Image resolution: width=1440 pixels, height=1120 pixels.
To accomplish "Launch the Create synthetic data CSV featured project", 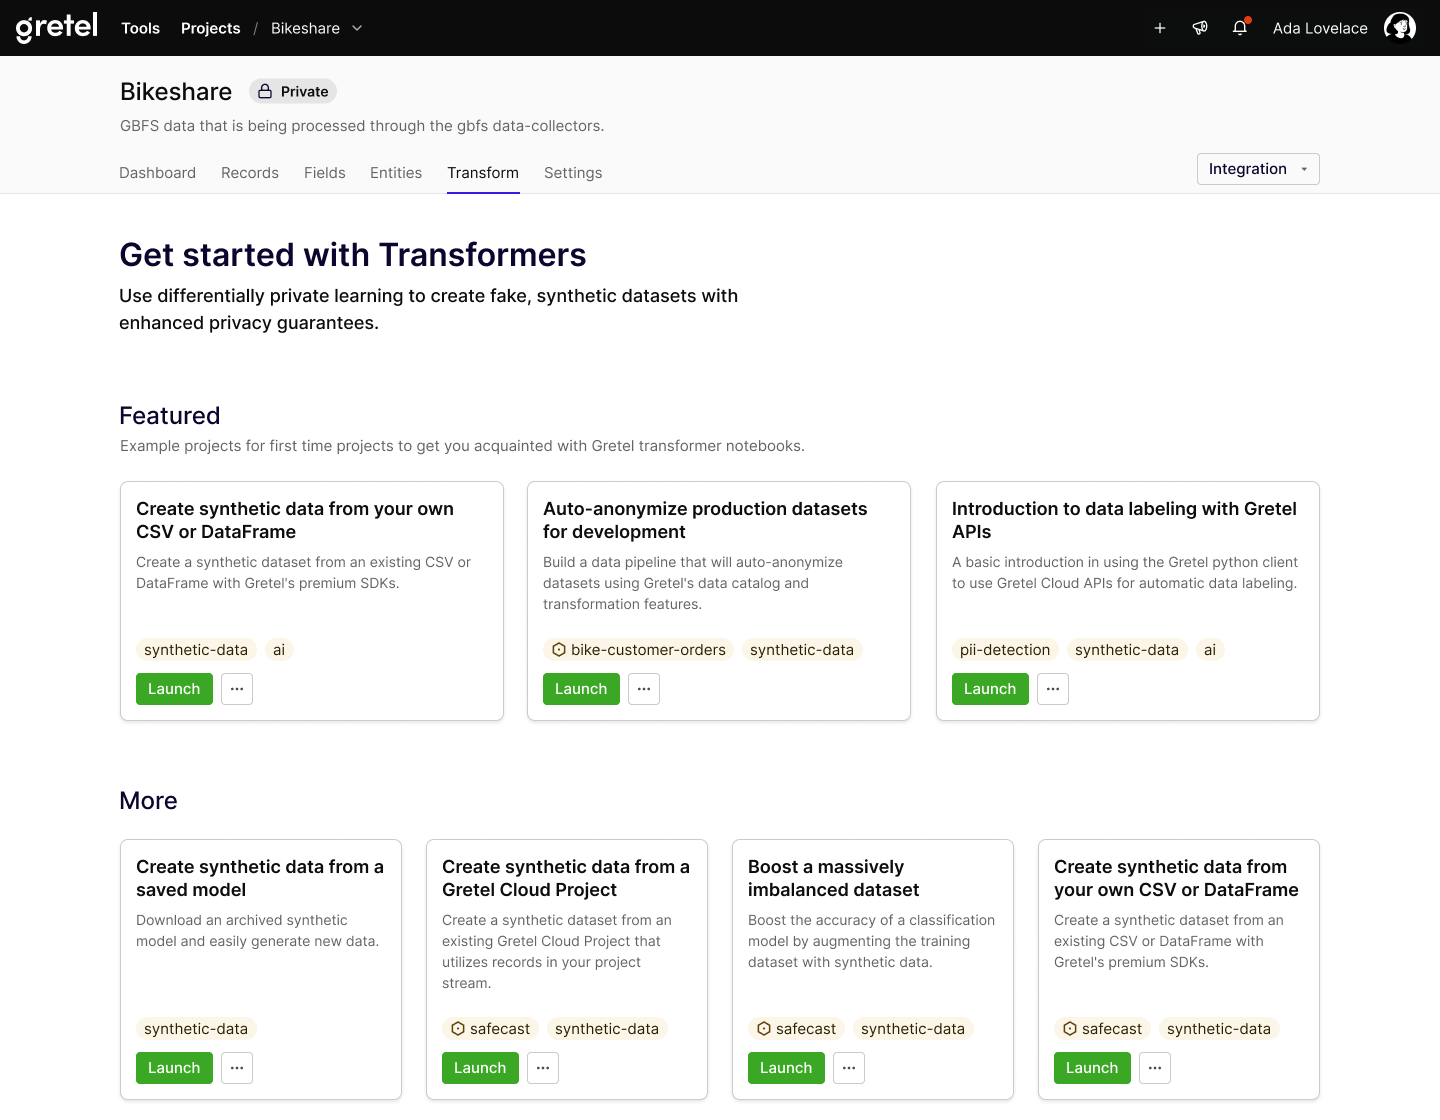I will pyautogui.click(x=174, y=689).
